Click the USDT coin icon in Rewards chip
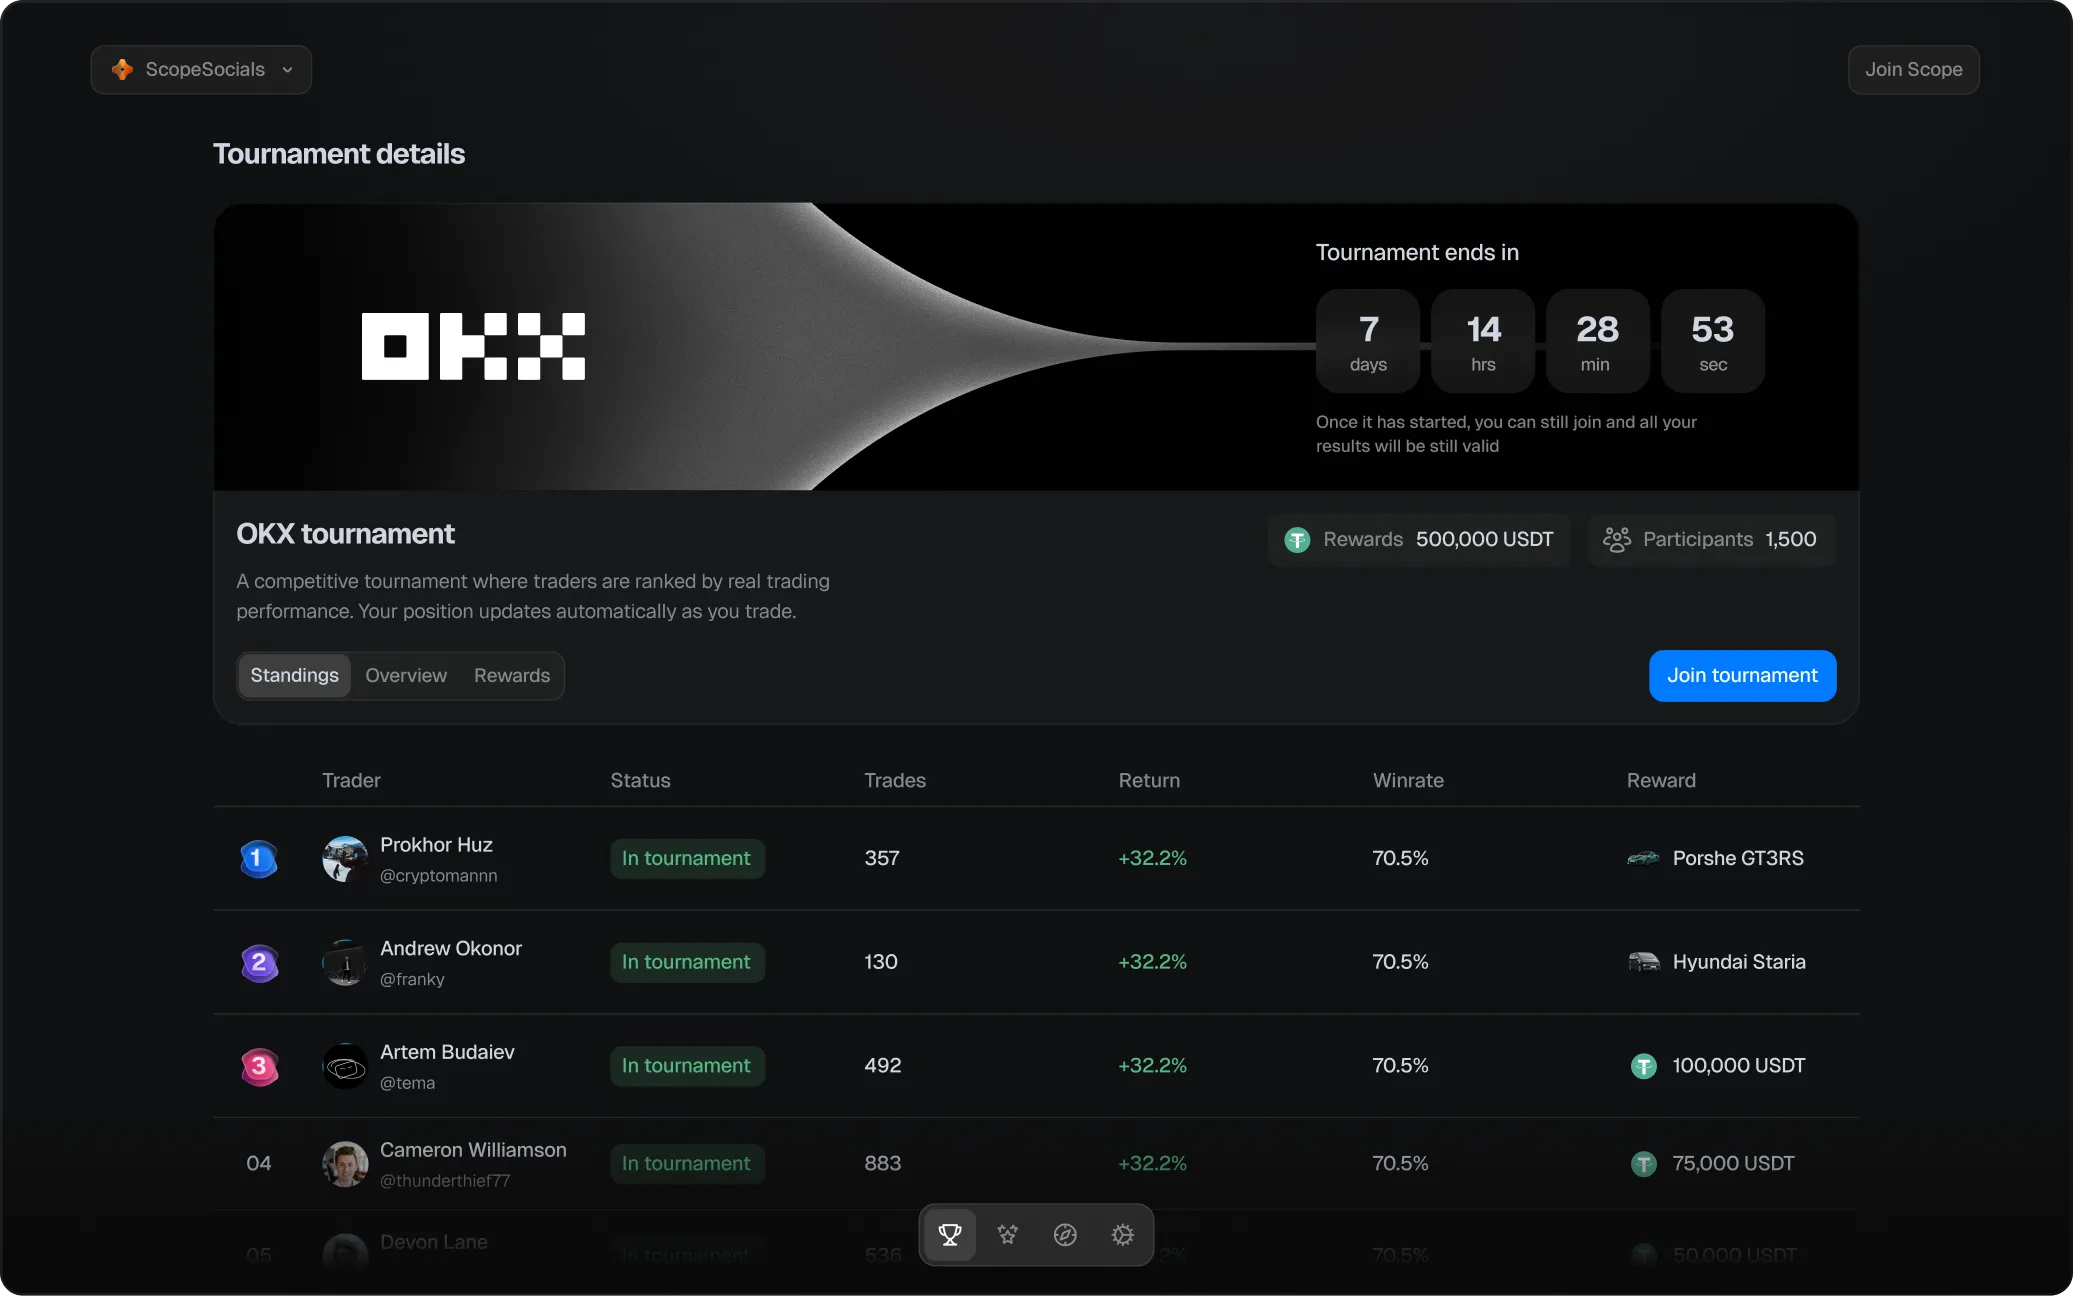The height and width of the screenshot is (1296, 2073). [x=1297, y=540]
